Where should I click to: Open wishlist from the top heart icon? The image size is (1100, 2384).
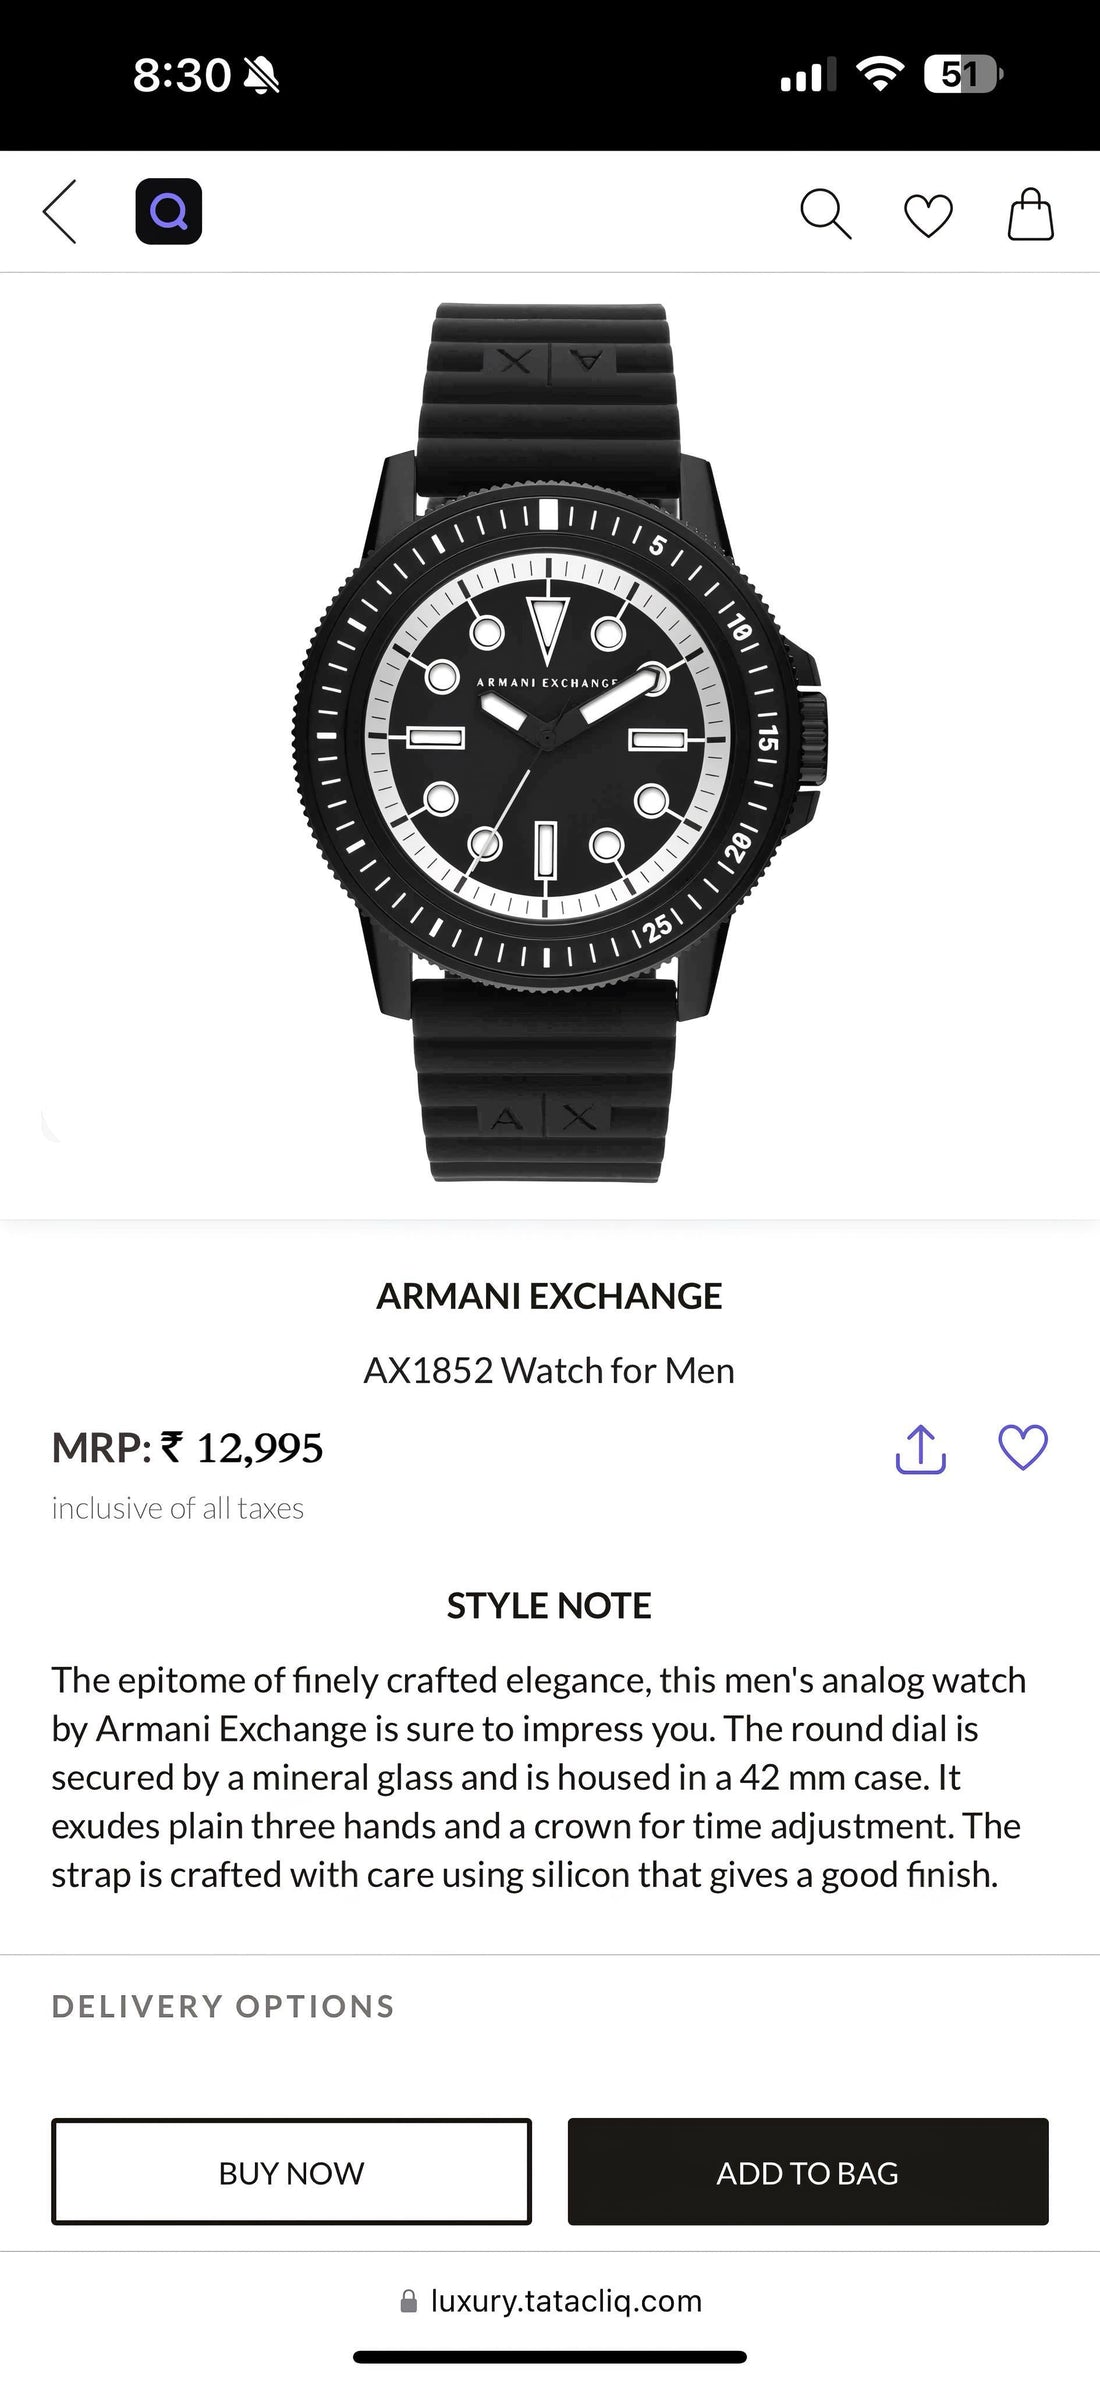tap(928, 215)
